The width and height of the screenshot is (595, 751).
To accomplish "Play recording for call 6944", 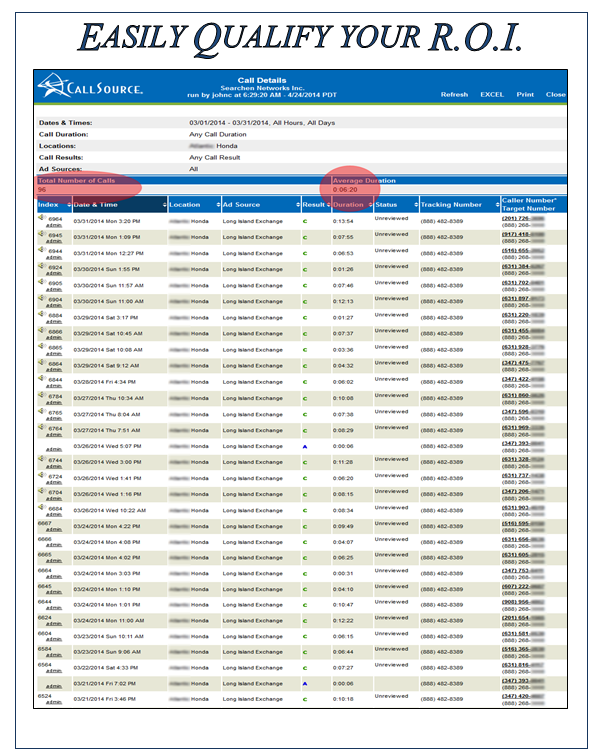I will tap(42, 250).
